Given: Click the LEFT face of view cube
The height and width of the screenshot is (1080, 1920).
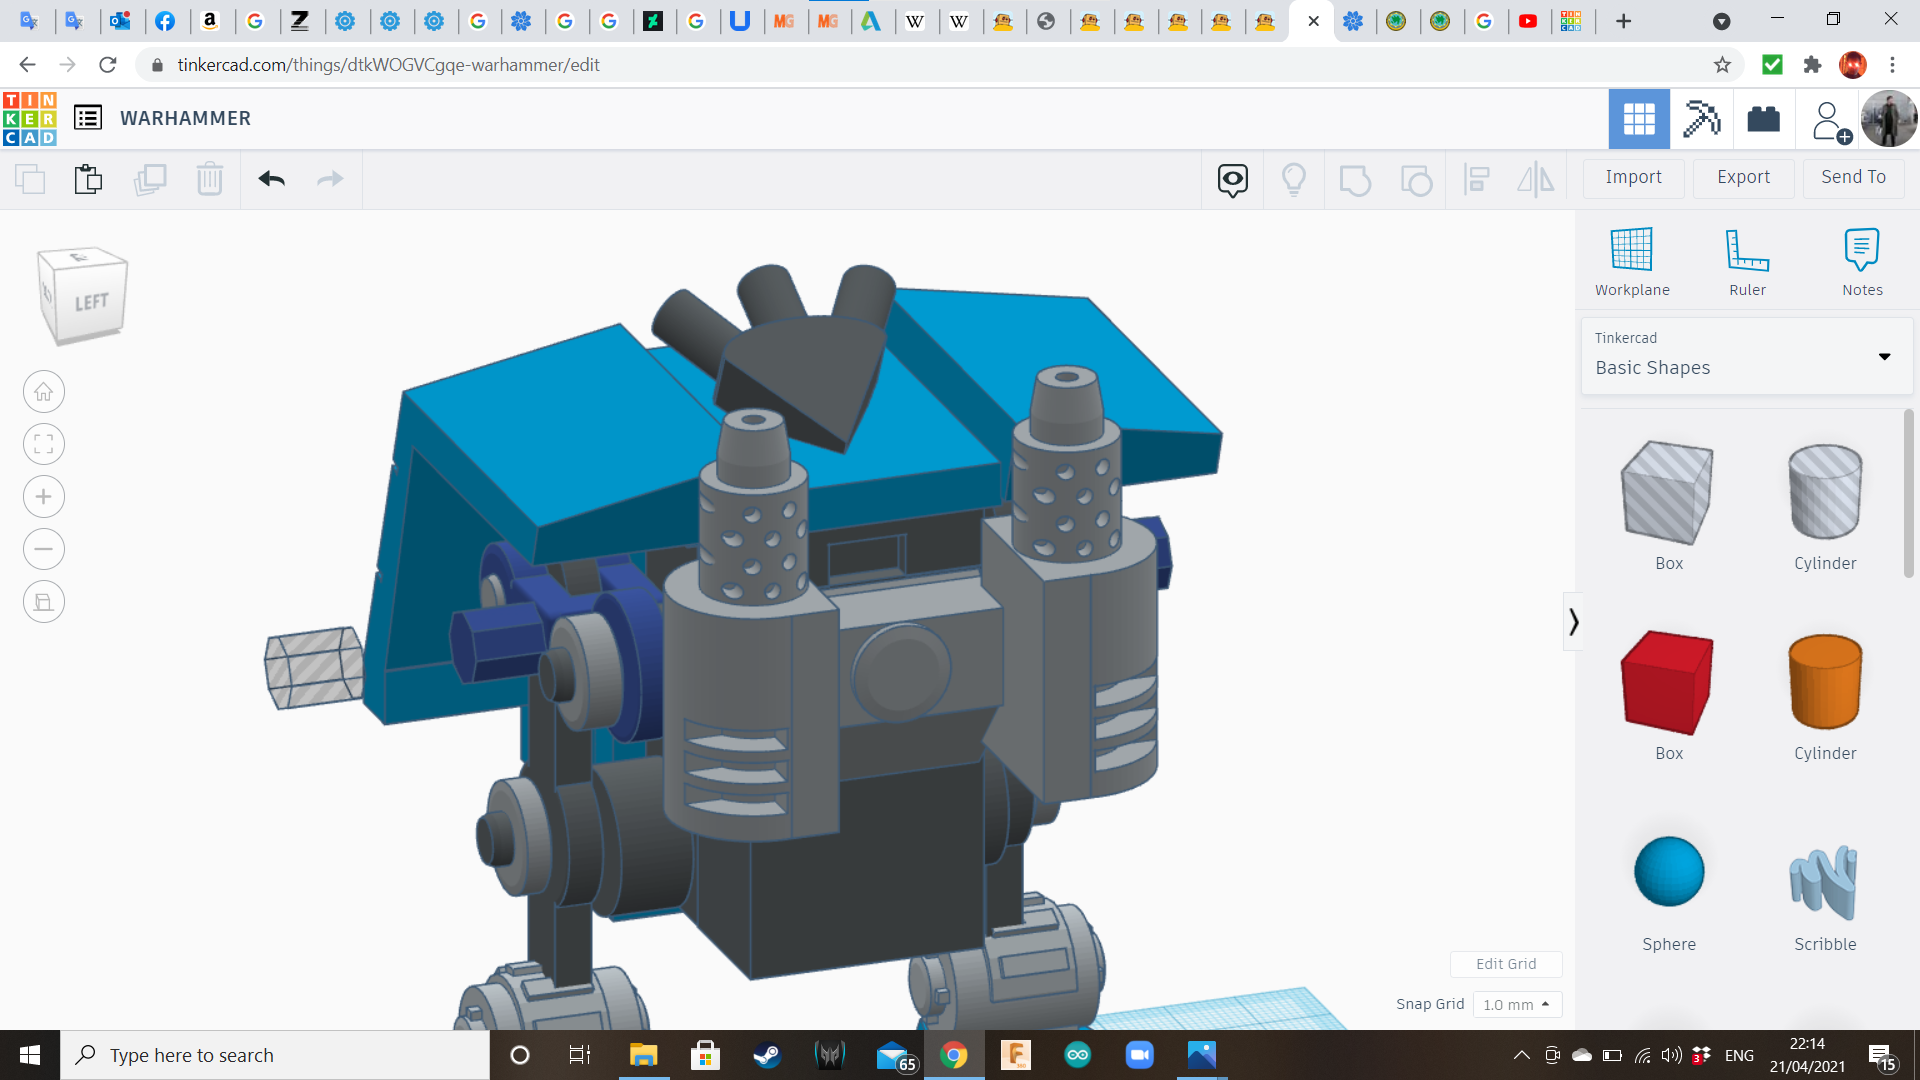Looking at the screenshot, I should coord(91,302).
